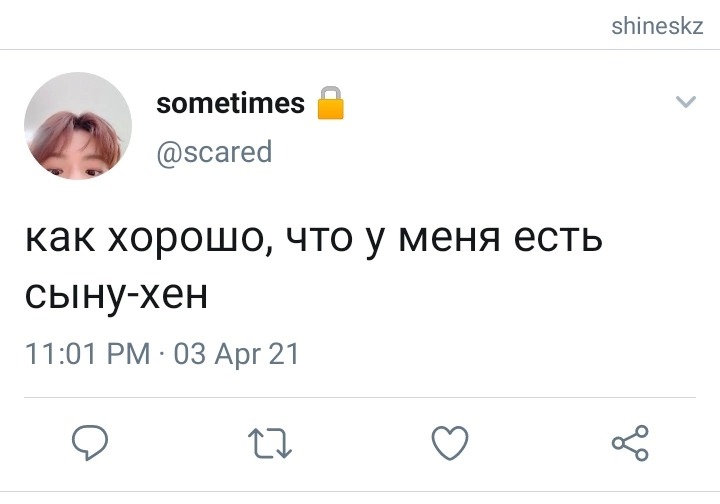720x504 pixels.
Task: Click the word сыну-хен in the tweet
Action: (117, 295)
